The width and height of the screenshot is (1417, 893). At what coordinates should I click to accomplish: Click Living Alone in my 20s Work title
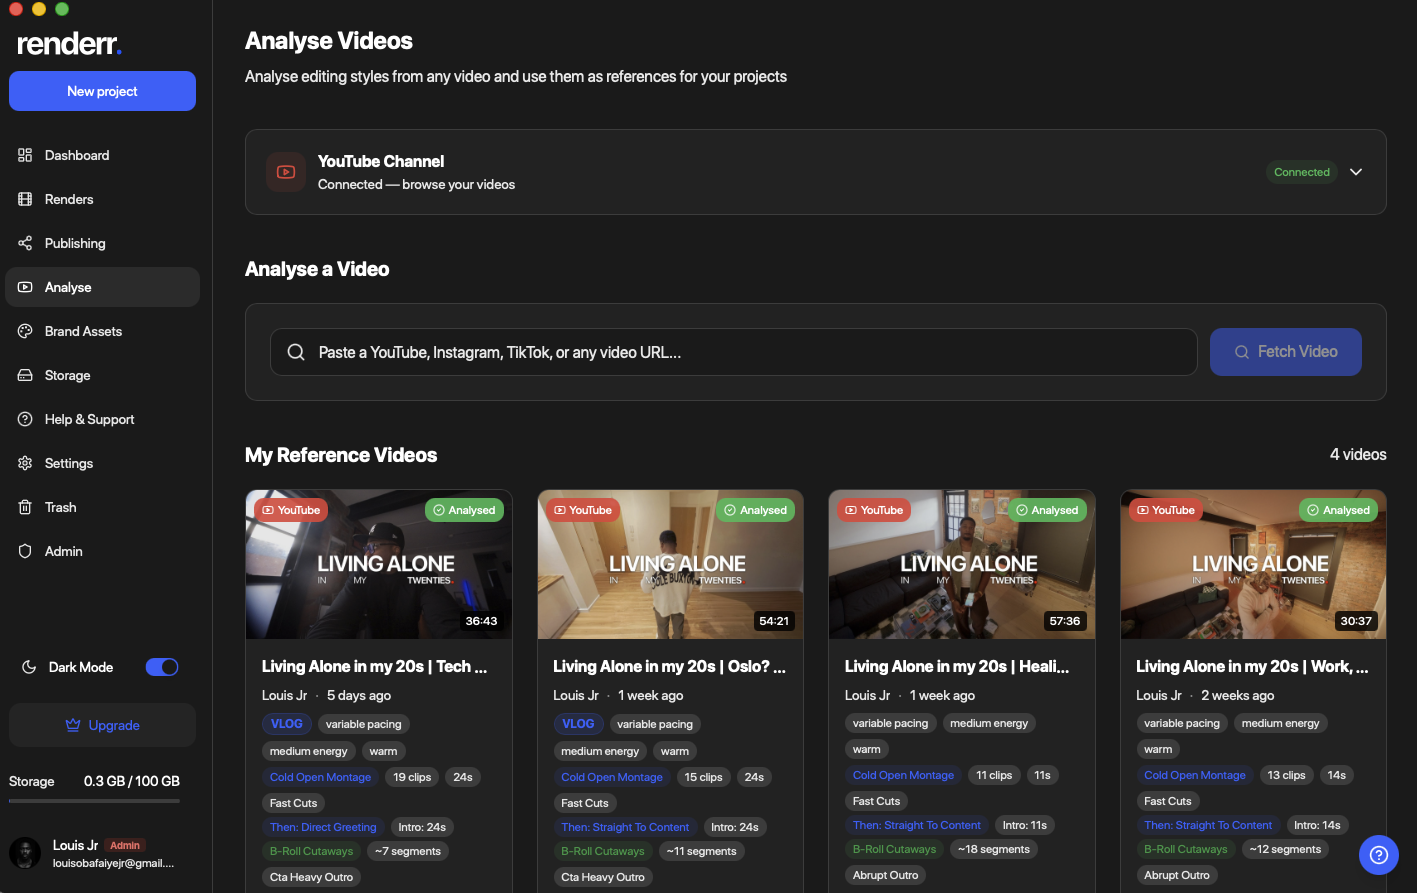[x=1252, y=666]
